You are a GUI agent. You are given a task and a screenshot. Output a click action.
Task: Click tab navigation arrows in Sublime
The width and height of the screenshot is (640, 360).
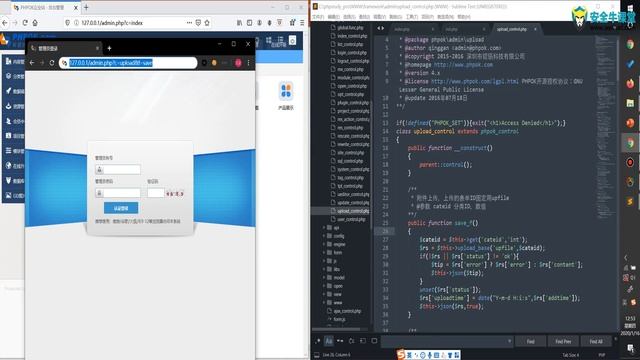tap(380, 28)
